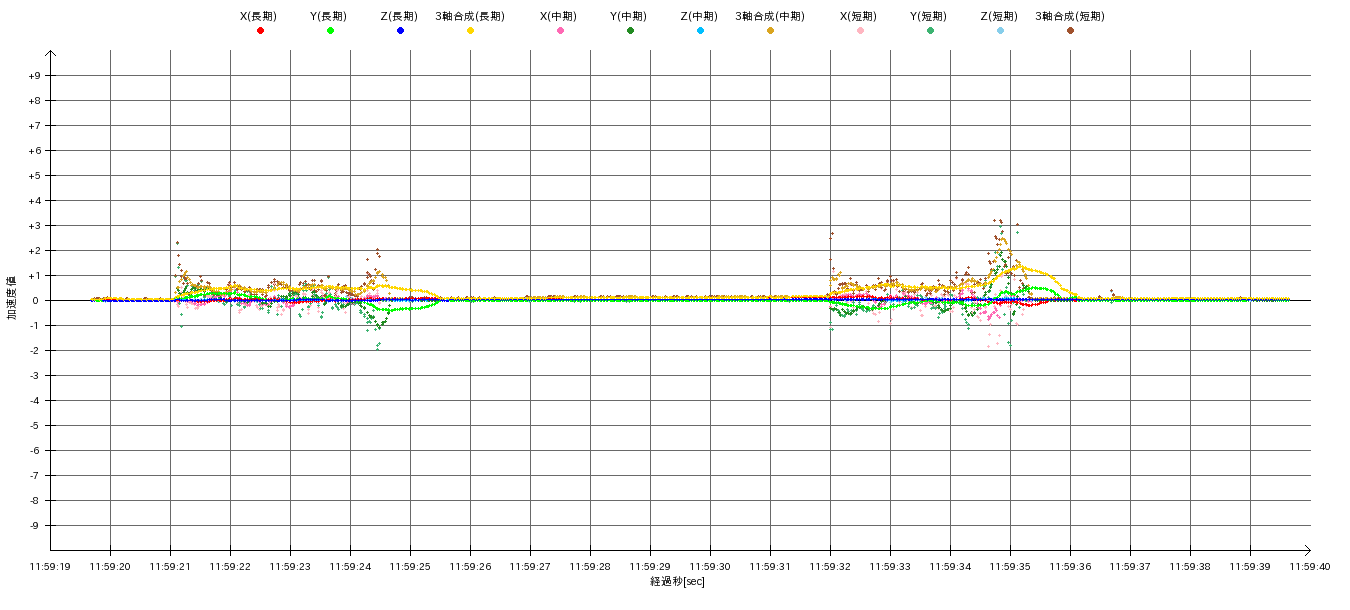Click the red X(長期) legend marker
Viewport: 1350px width, 610px height.
[x=260, y=31]
